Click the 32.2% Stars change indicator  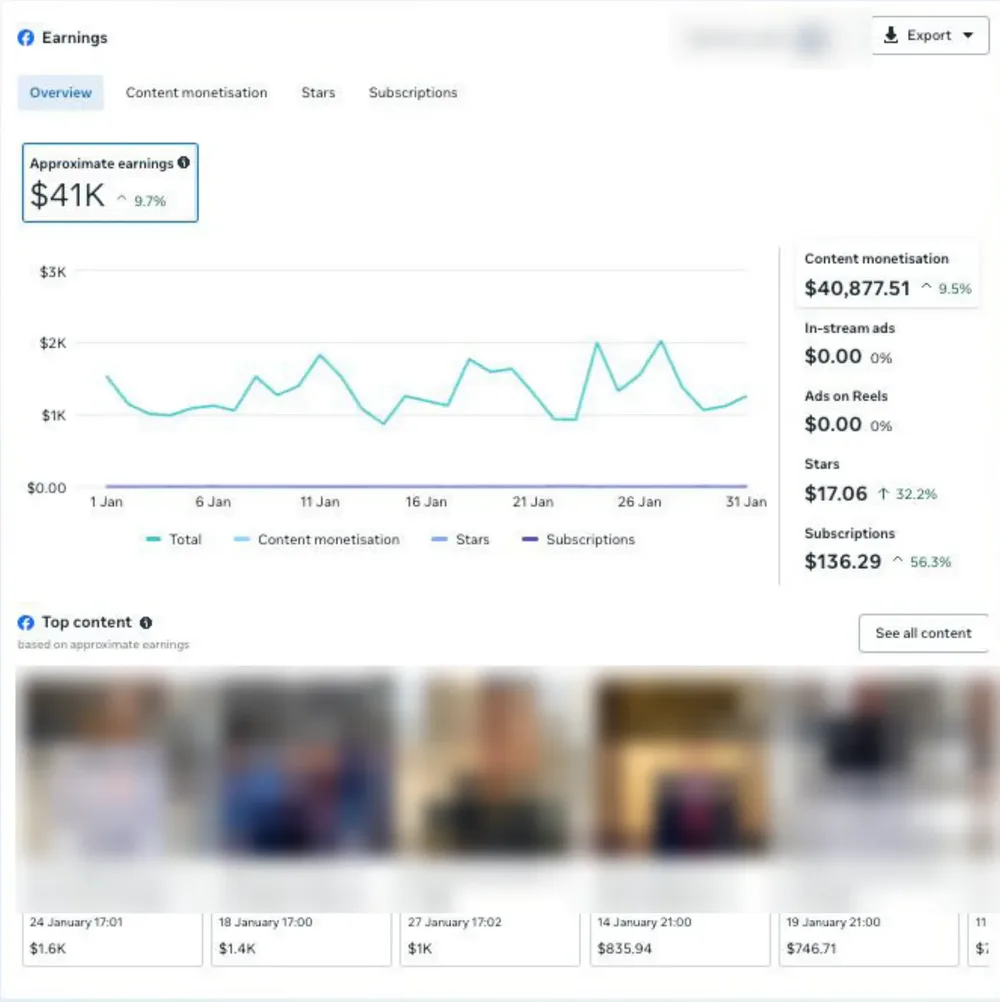coord(907,494)
